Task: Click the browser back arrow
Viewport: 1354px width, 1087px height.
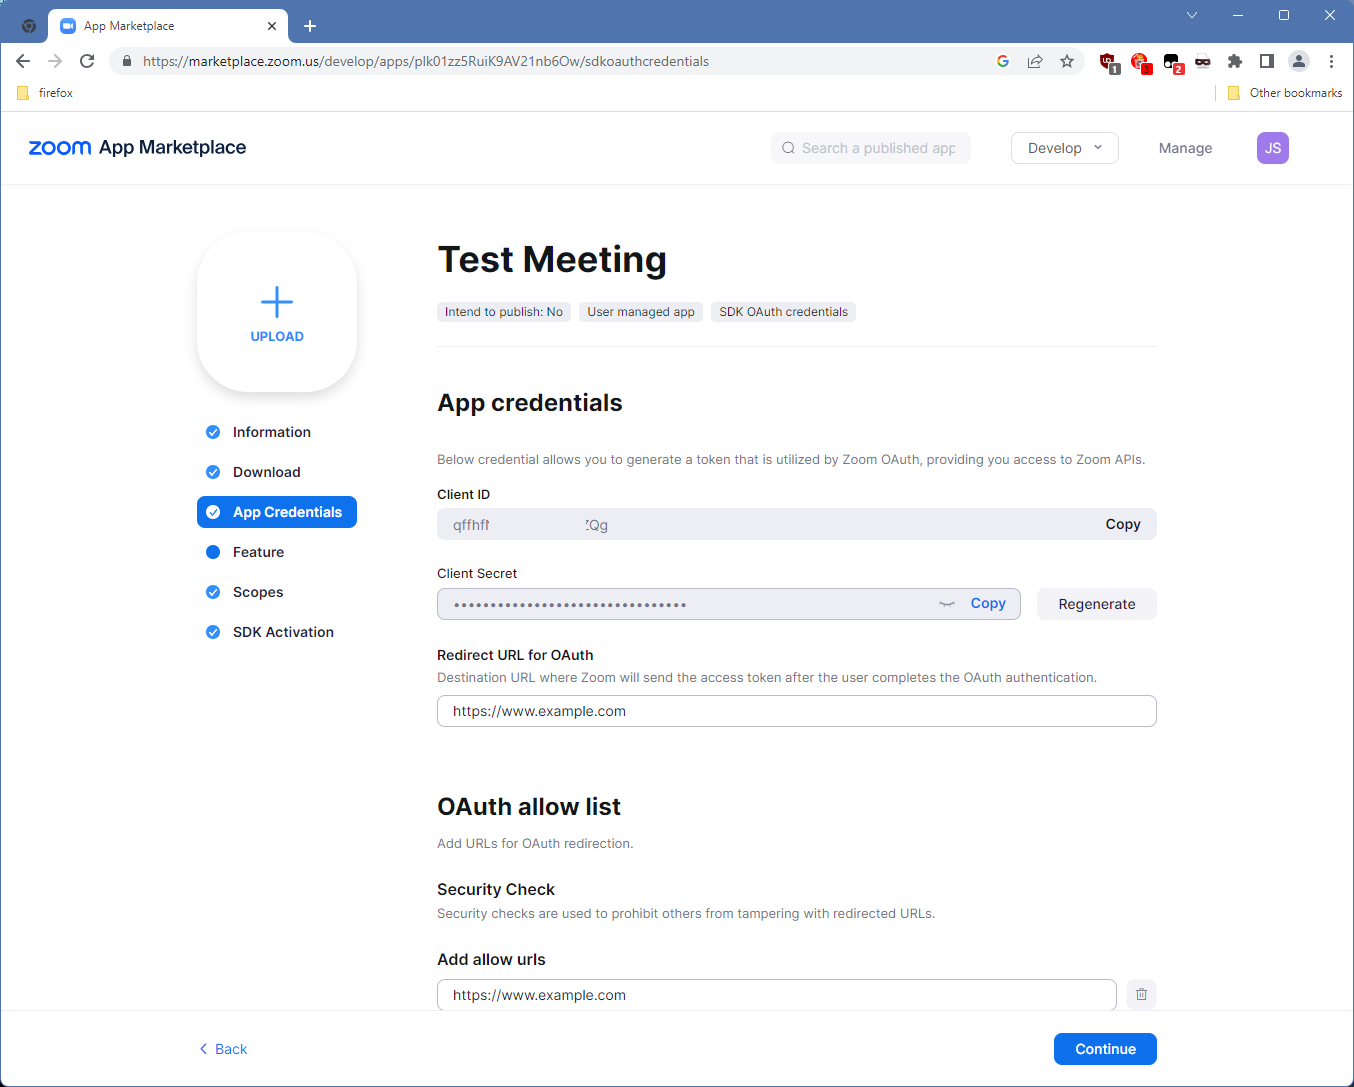Action: coord(23,61)
